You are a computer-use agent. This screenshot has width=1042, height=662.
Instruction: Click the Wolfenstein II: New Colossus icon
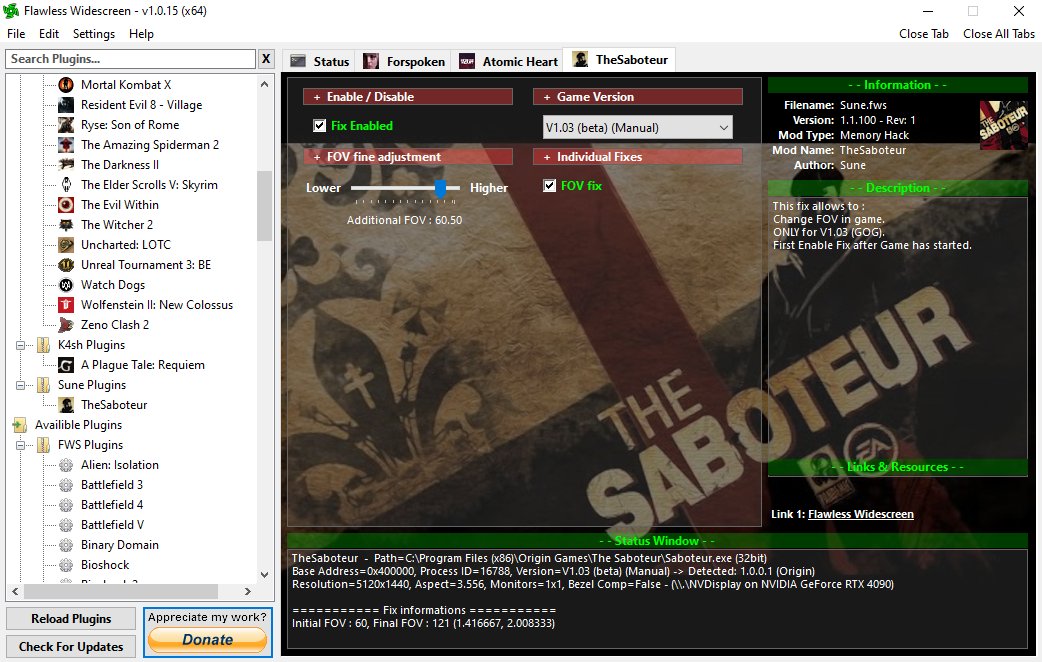(66, 304)
